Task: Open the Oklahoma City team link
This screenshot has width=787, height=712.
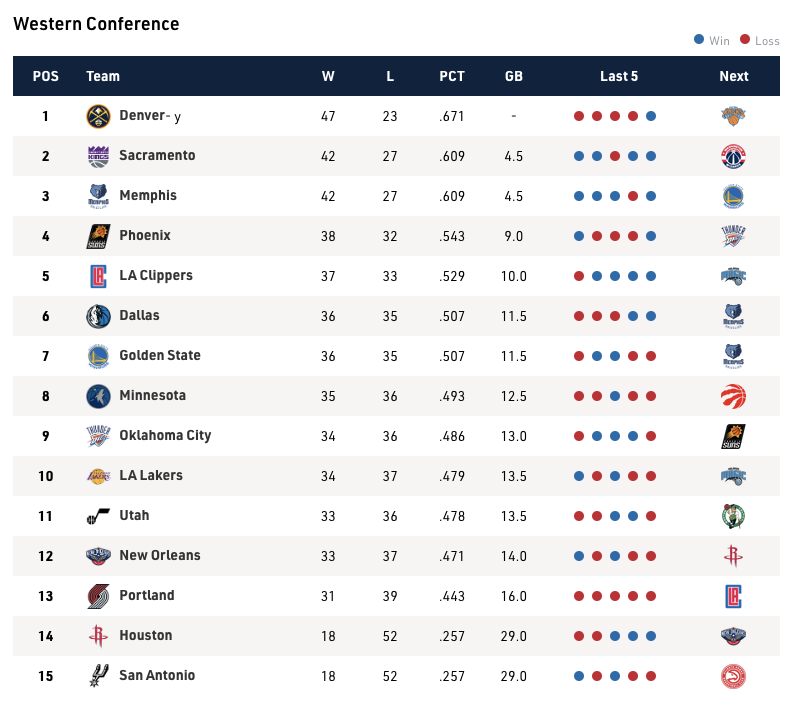Action: click(x=165, y=436)
